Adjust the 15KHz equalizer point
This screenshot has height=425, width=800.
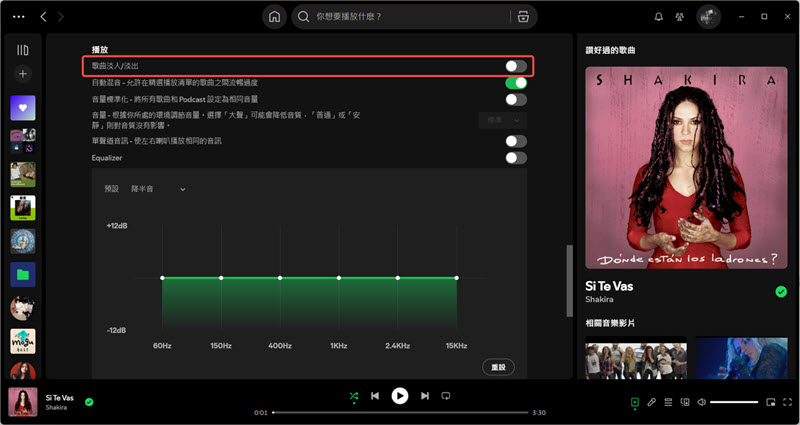tap(457, 278)
